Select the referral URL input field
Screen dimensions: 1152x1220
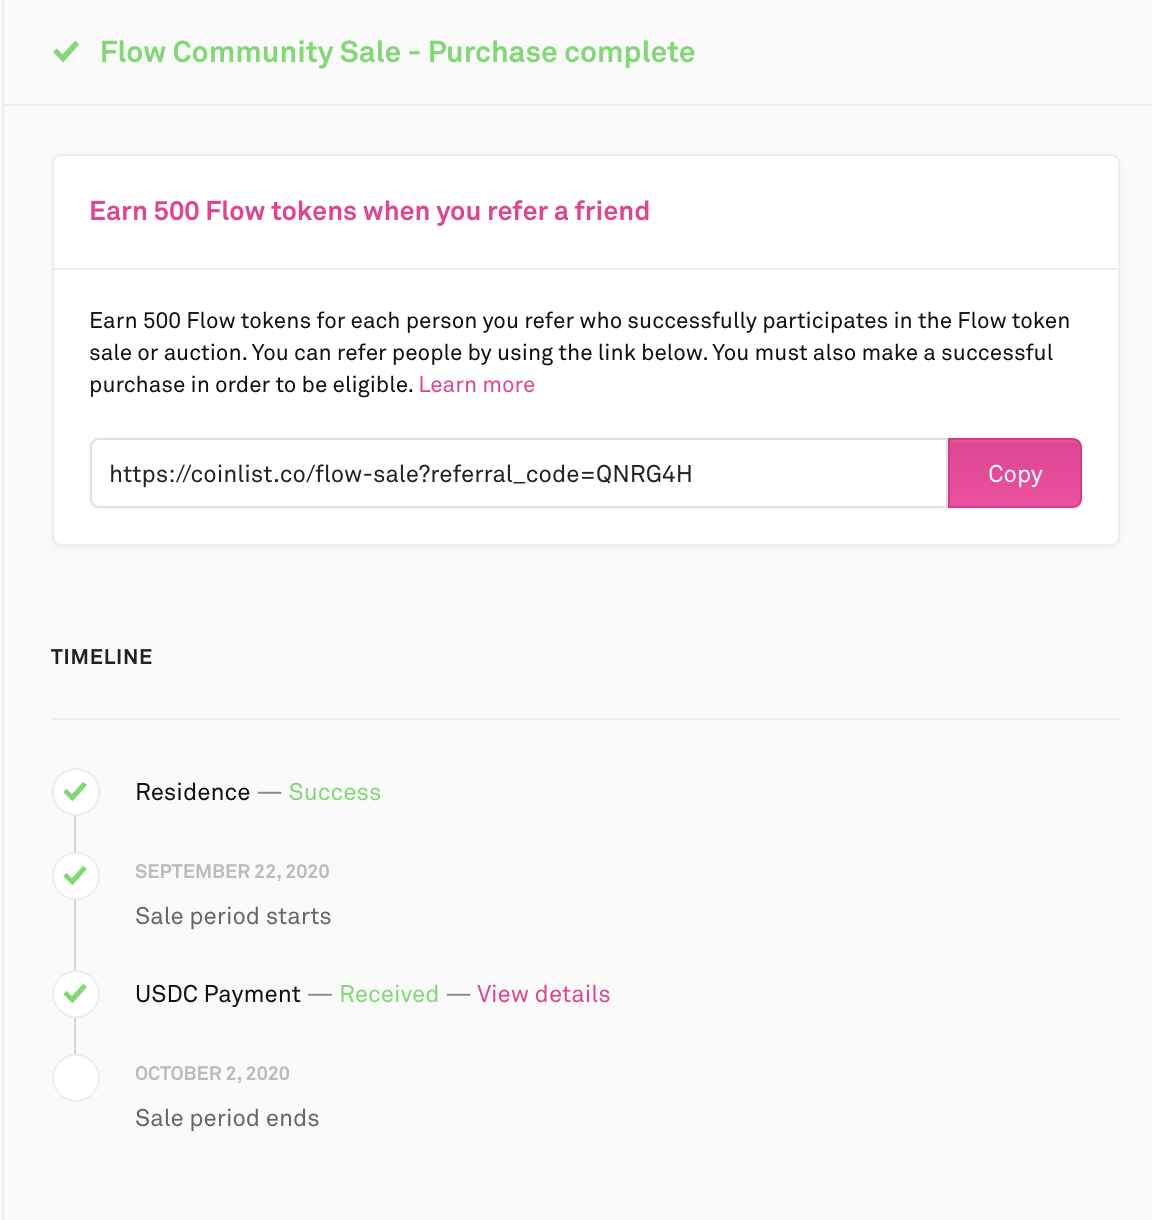[x=519, y=473]
